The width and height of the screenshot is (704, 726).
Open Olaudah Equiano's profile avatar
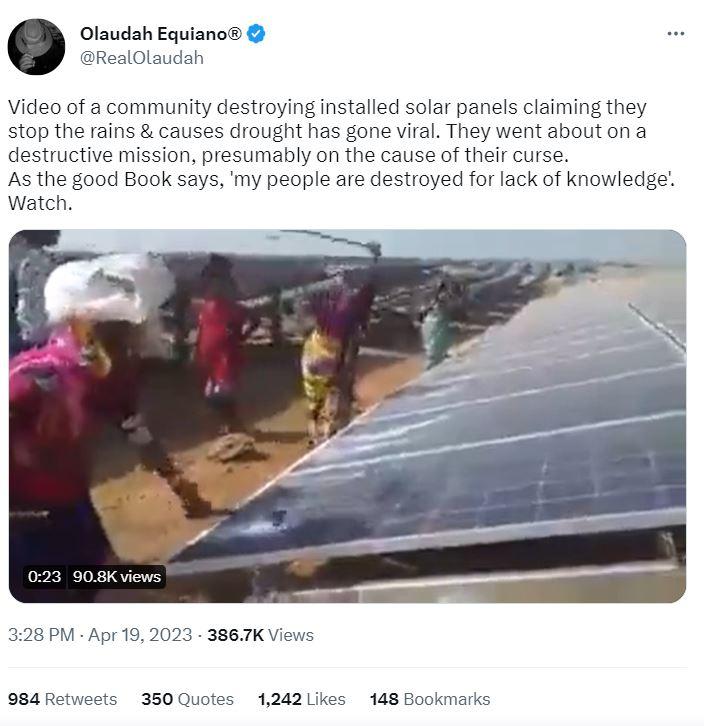click(x=36, y=46)
